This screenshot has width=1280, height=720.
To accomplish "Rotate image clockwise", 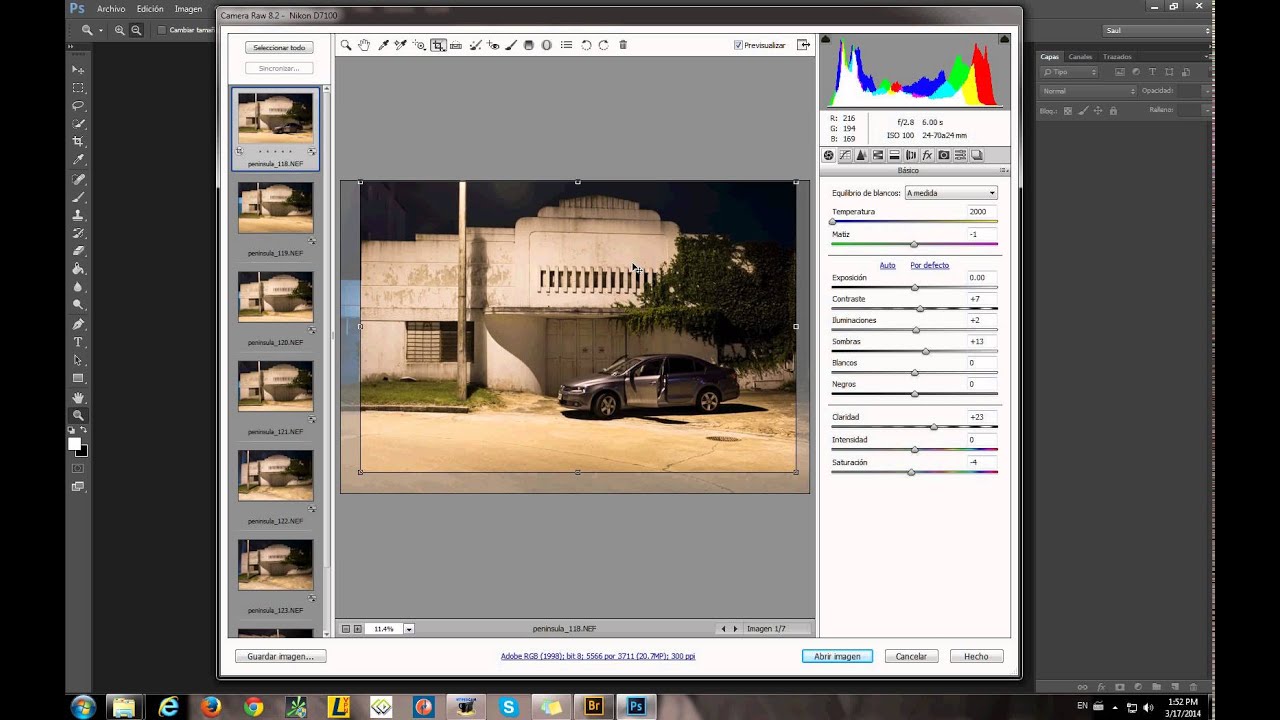I will tap(604, 45).
